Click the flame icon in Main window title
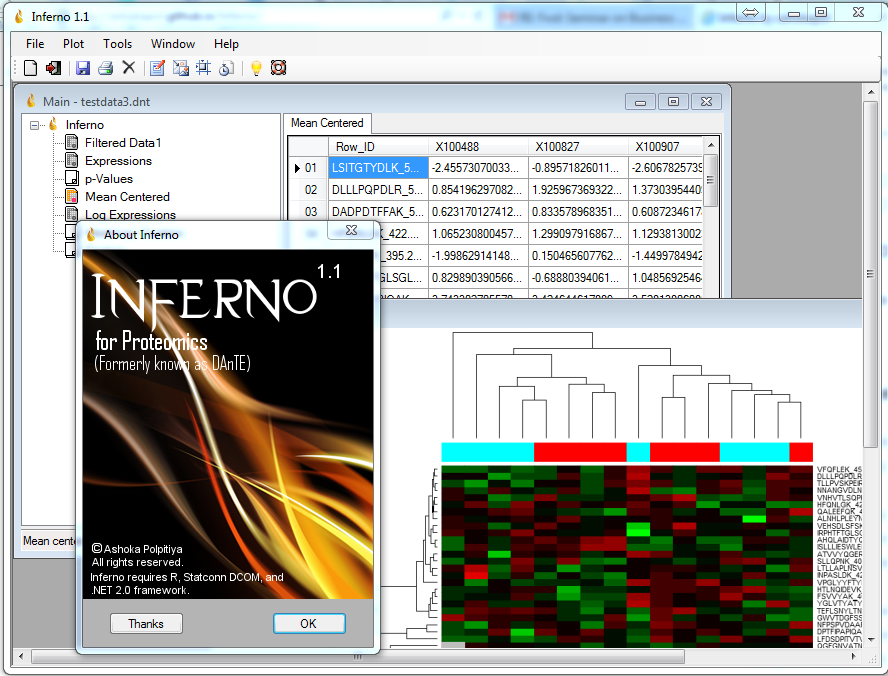The width and height of the screenshot is (888, 676). click(31, 101)
